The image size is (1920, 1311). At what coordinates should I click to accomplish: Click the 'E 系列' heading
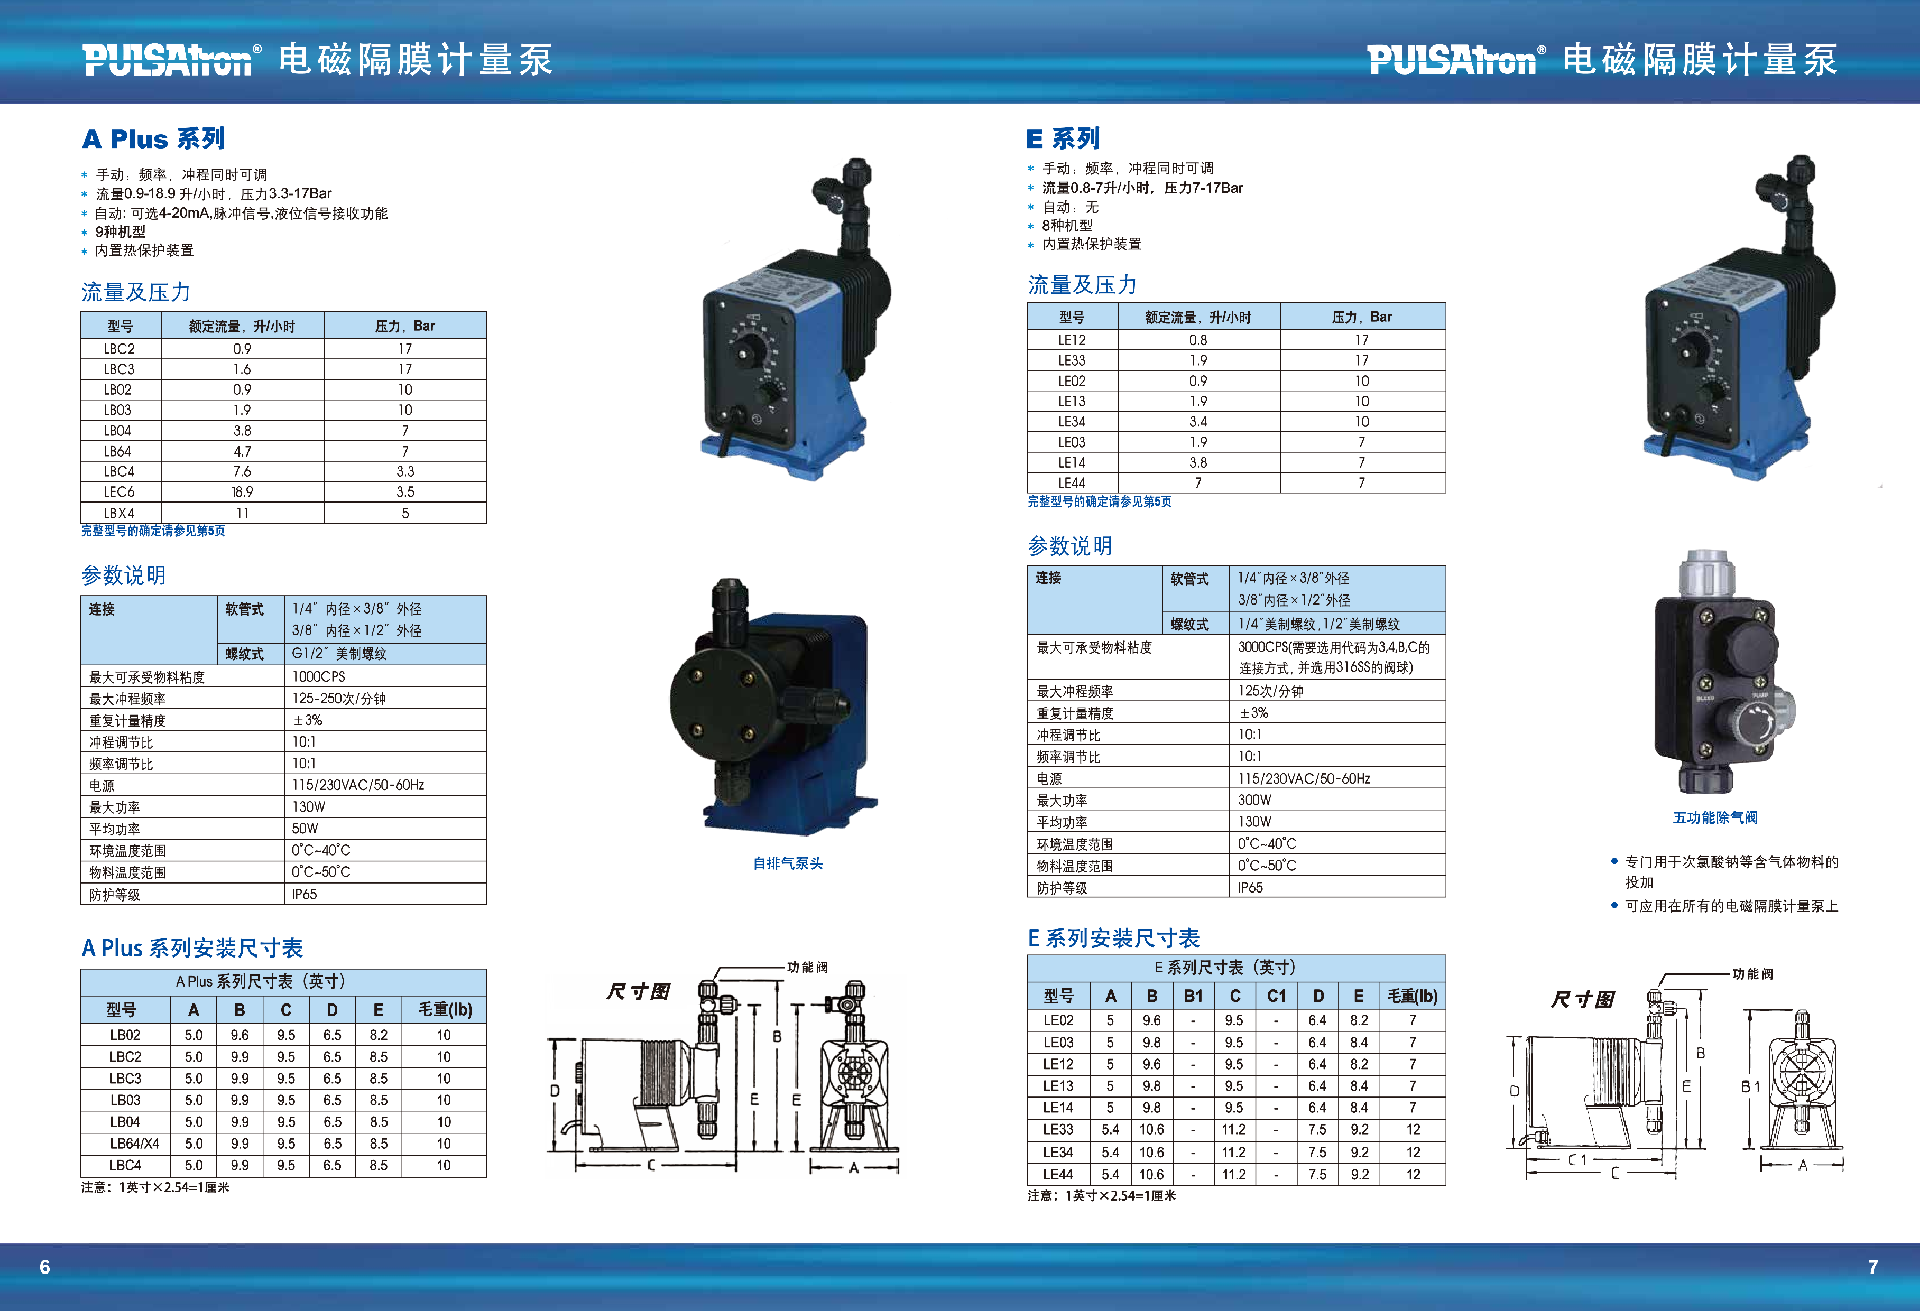click(1063, 138)
